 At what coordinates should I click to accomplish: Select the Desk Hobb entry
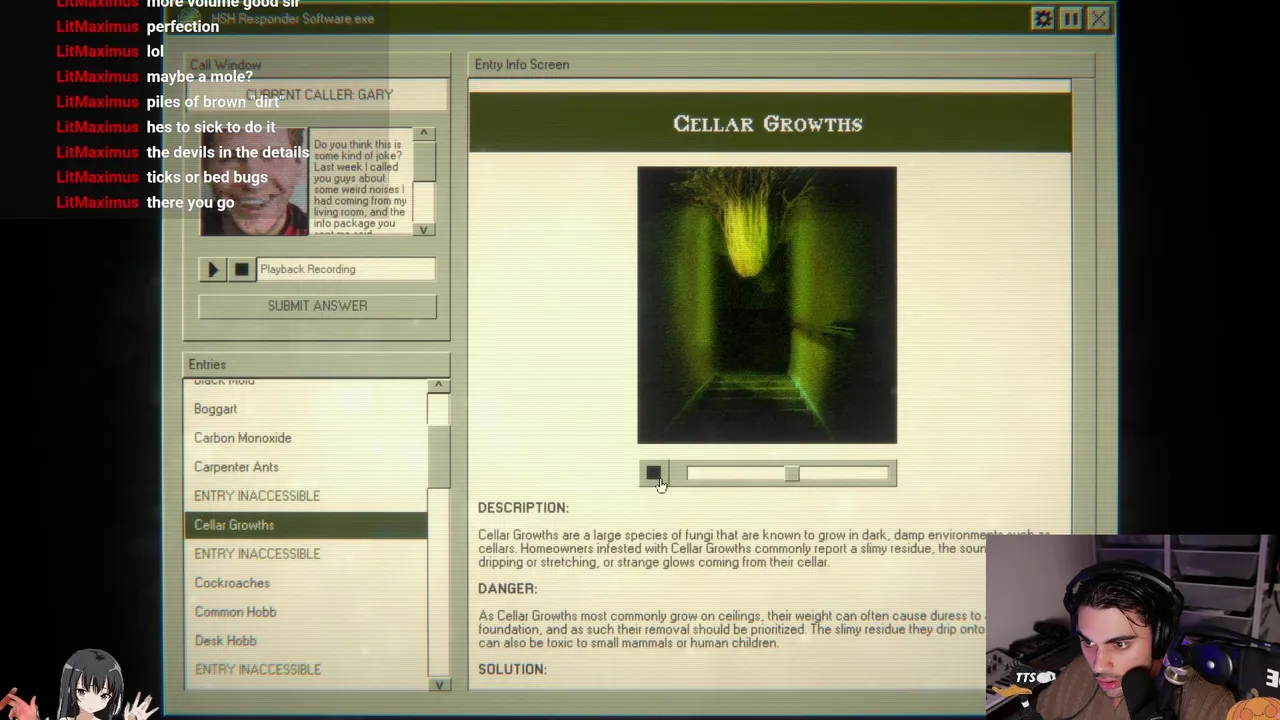click(305, 641)
